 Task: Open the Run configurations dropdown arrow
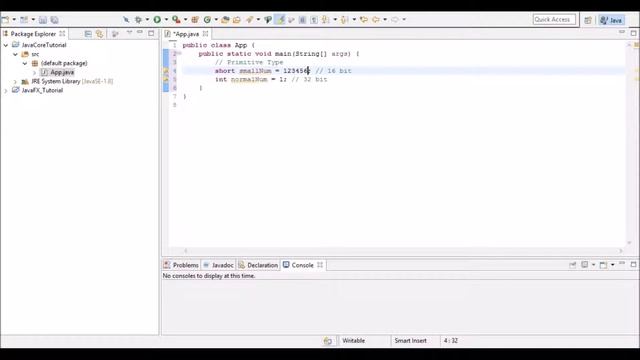tap(166, 19)
